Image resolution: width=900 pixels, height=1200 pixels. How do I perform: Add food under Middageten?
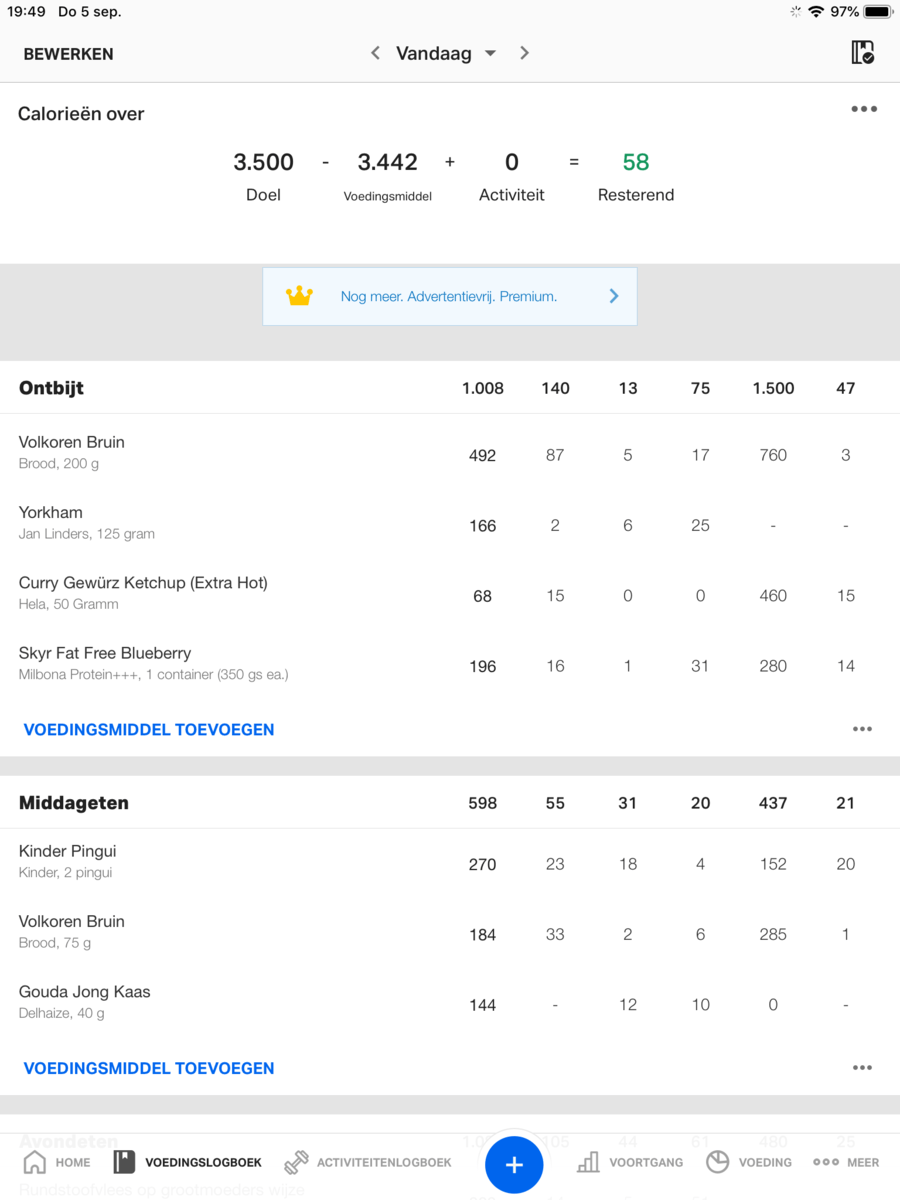[149, 1068]
